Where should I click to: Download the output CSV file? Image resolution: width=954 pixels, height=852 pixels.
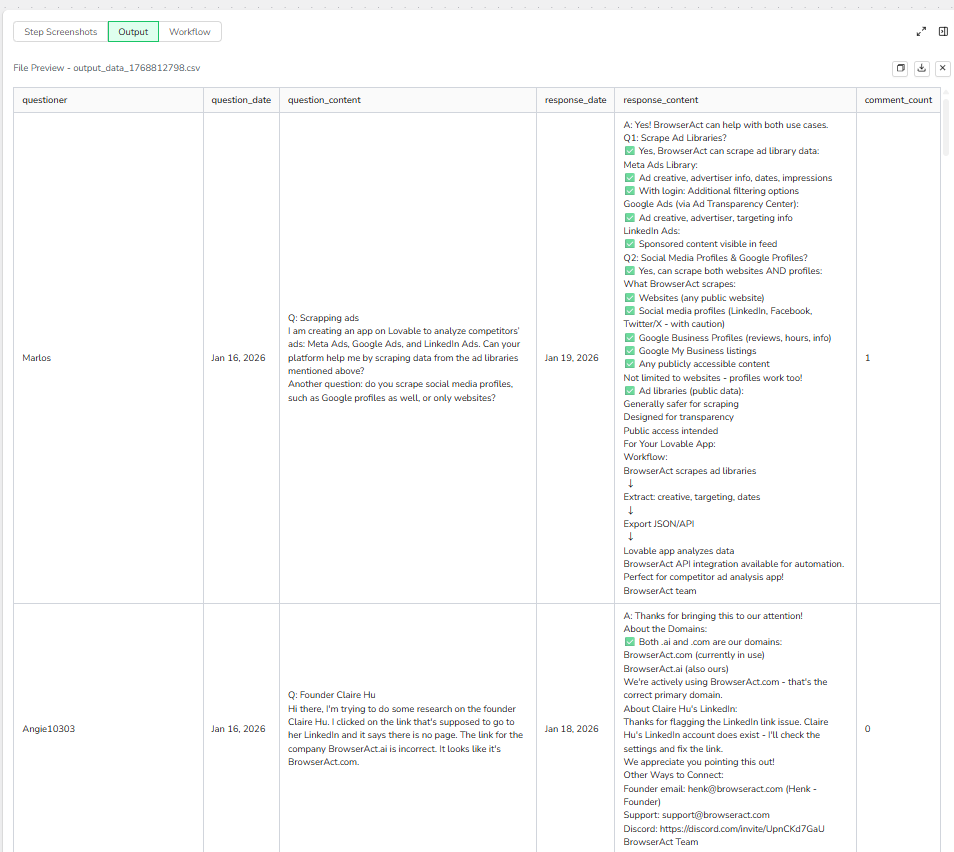[x=921, y=68]
